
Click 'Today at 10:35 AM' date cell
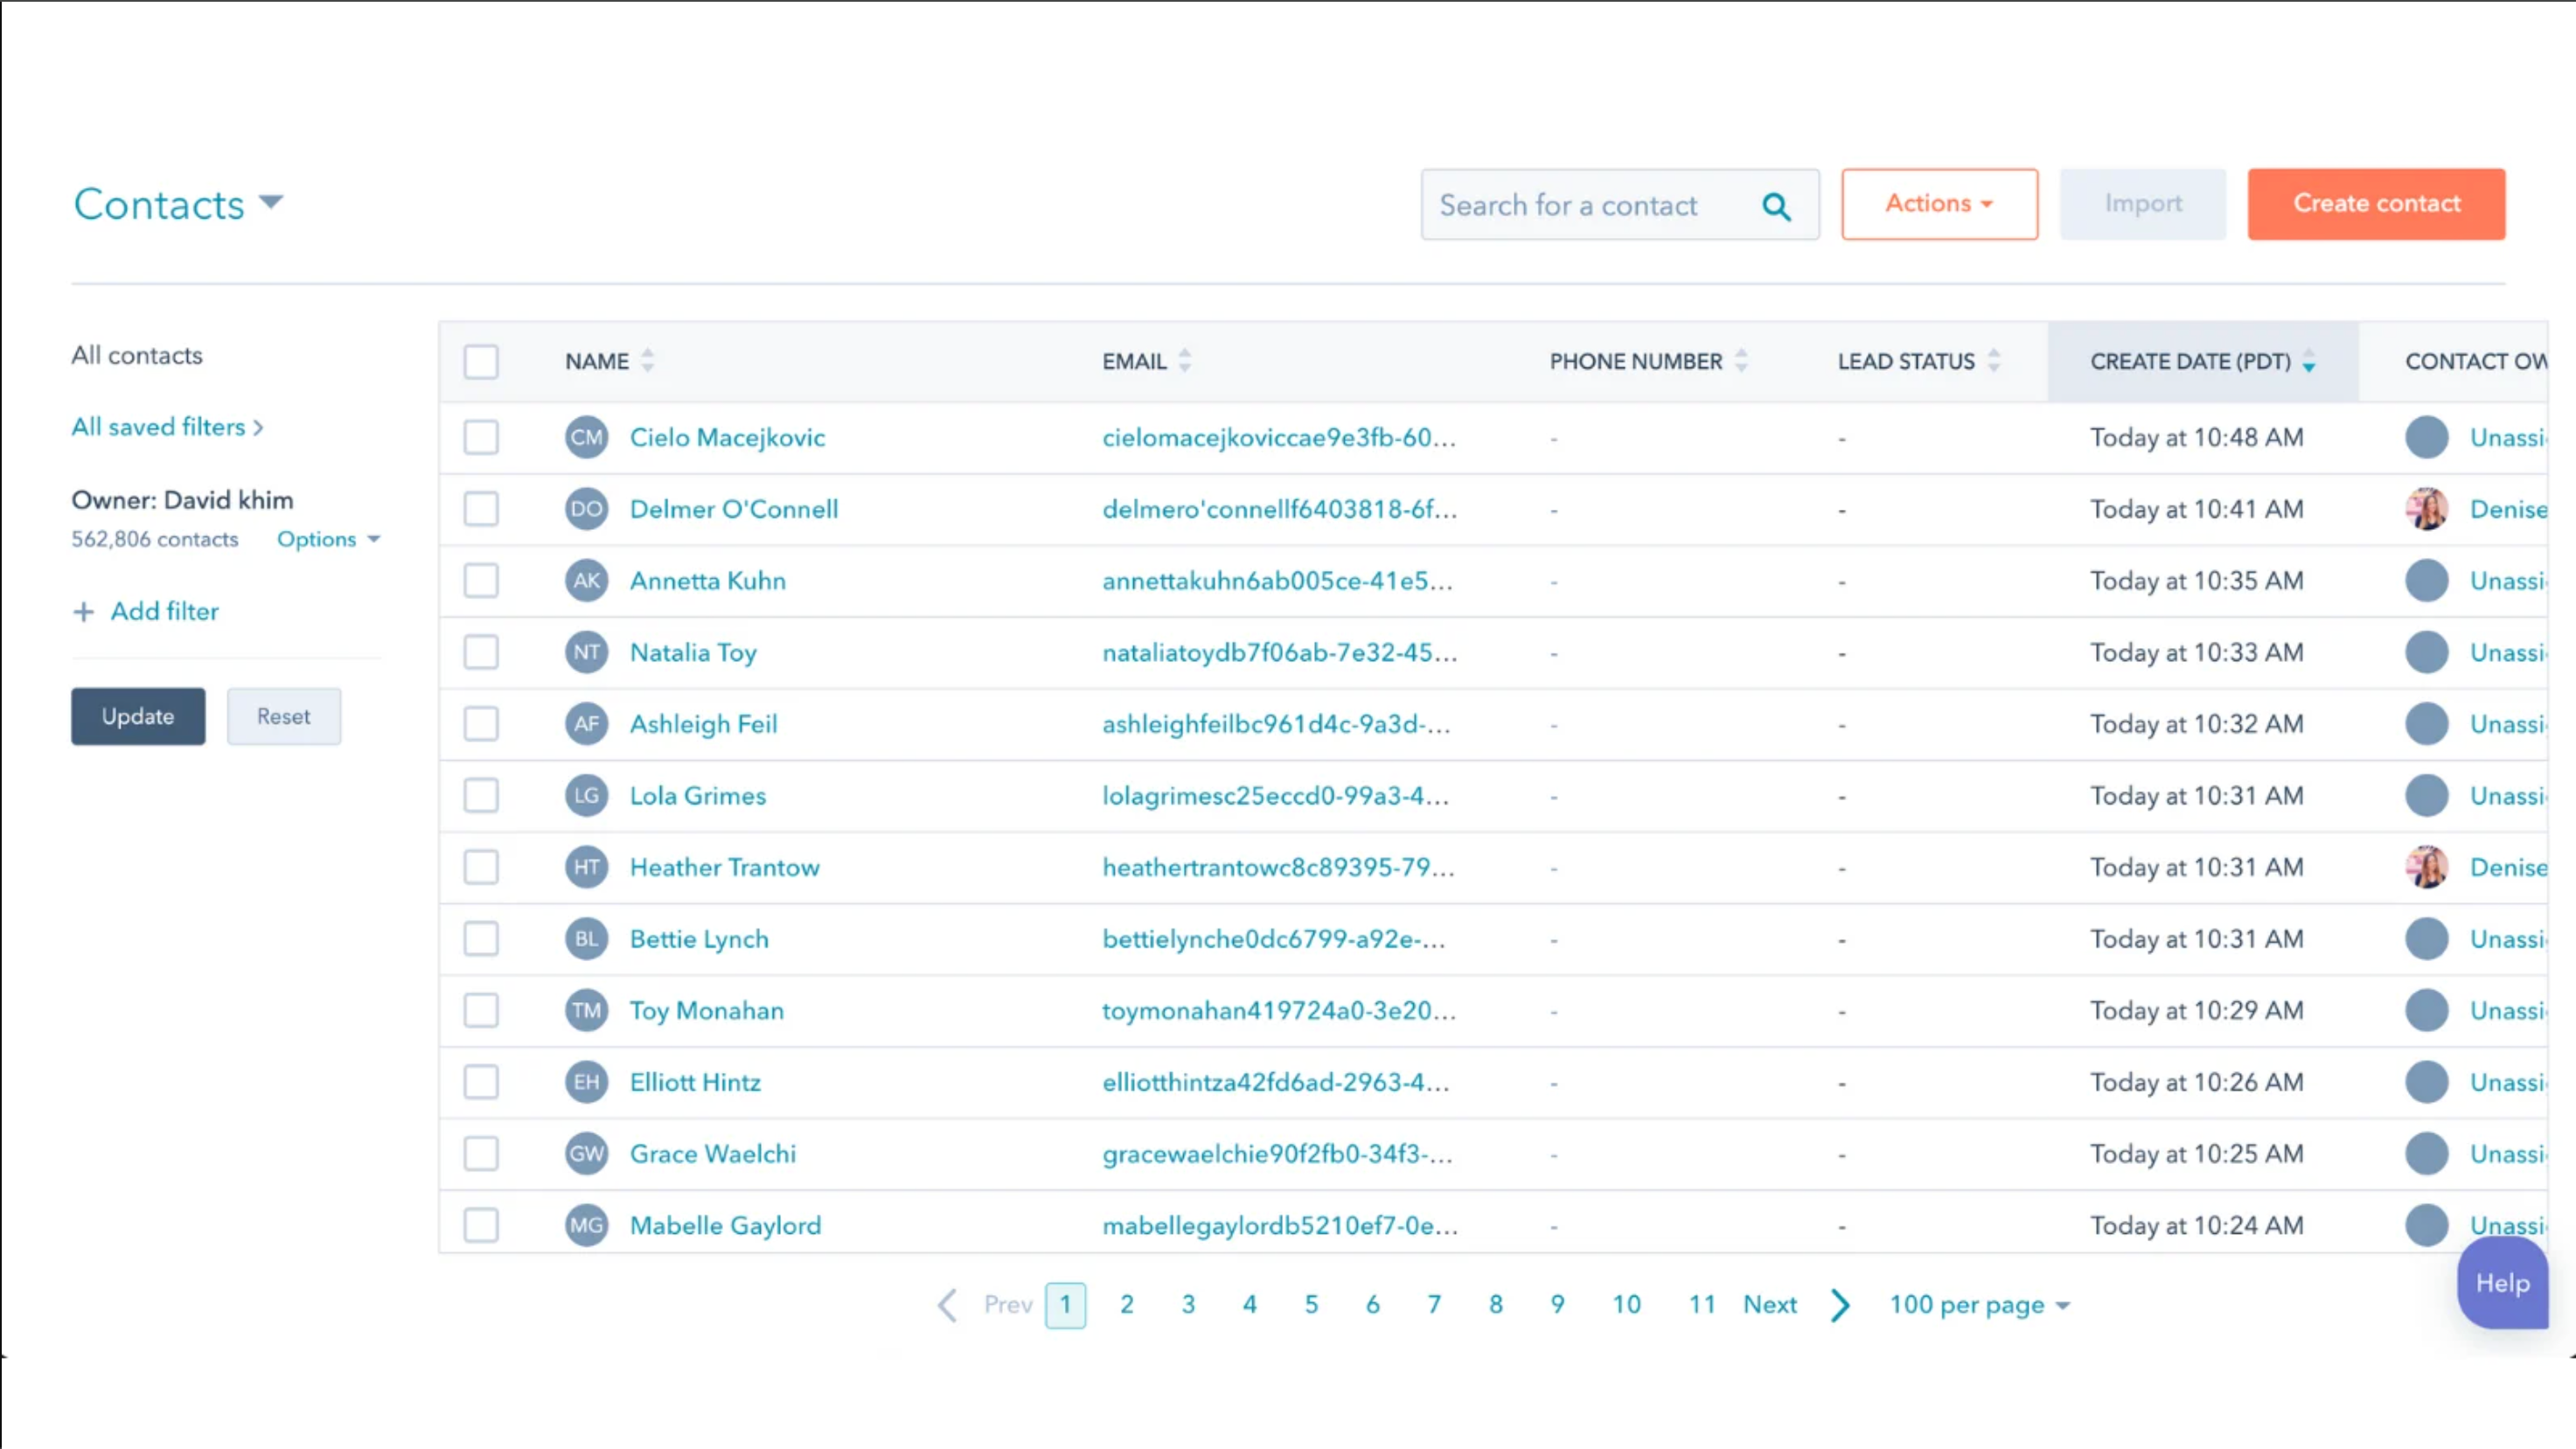click(x=2197, y=581)
